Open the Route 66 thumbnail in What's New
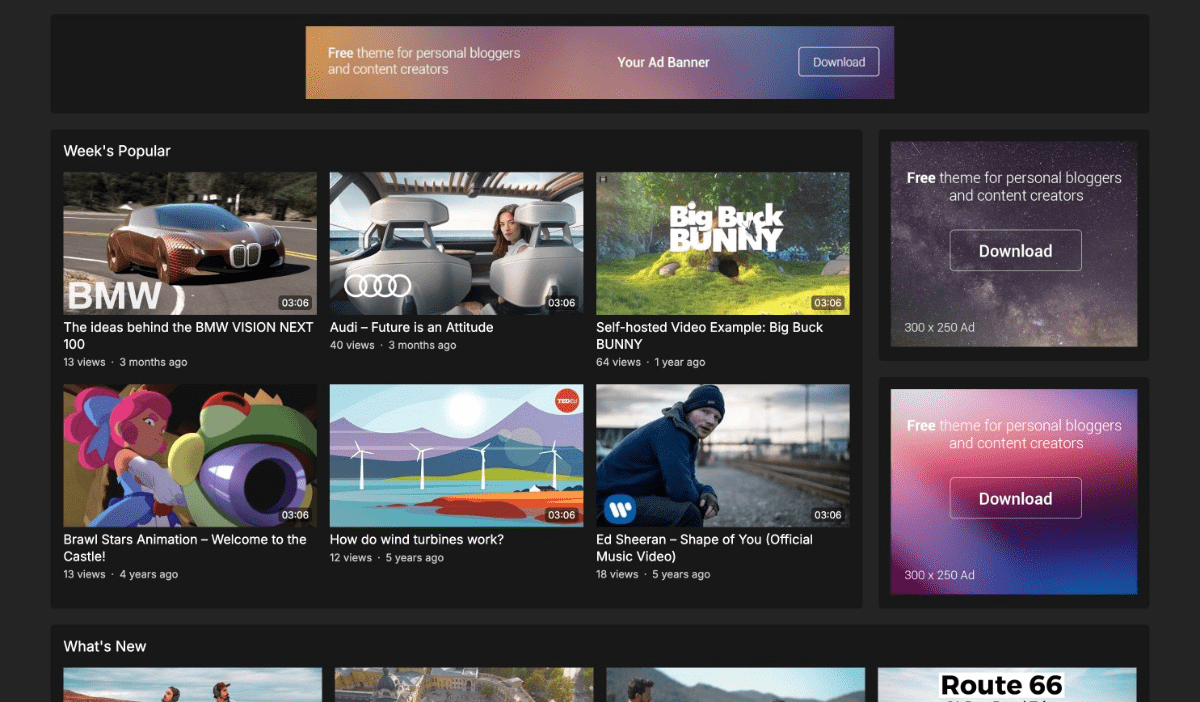The image size is (1200, 702). point(1007,685)
